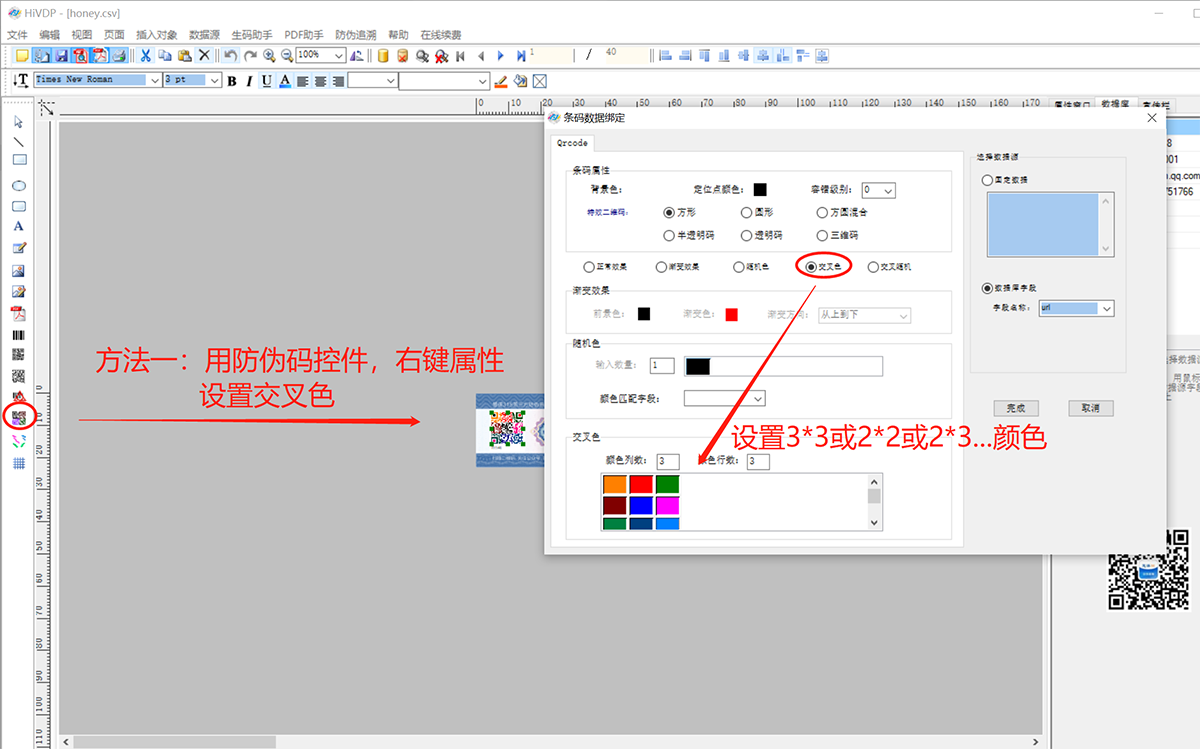Click the New document icon in toolbar
This screenshot has height=749, width=1200.
point(21,56)
